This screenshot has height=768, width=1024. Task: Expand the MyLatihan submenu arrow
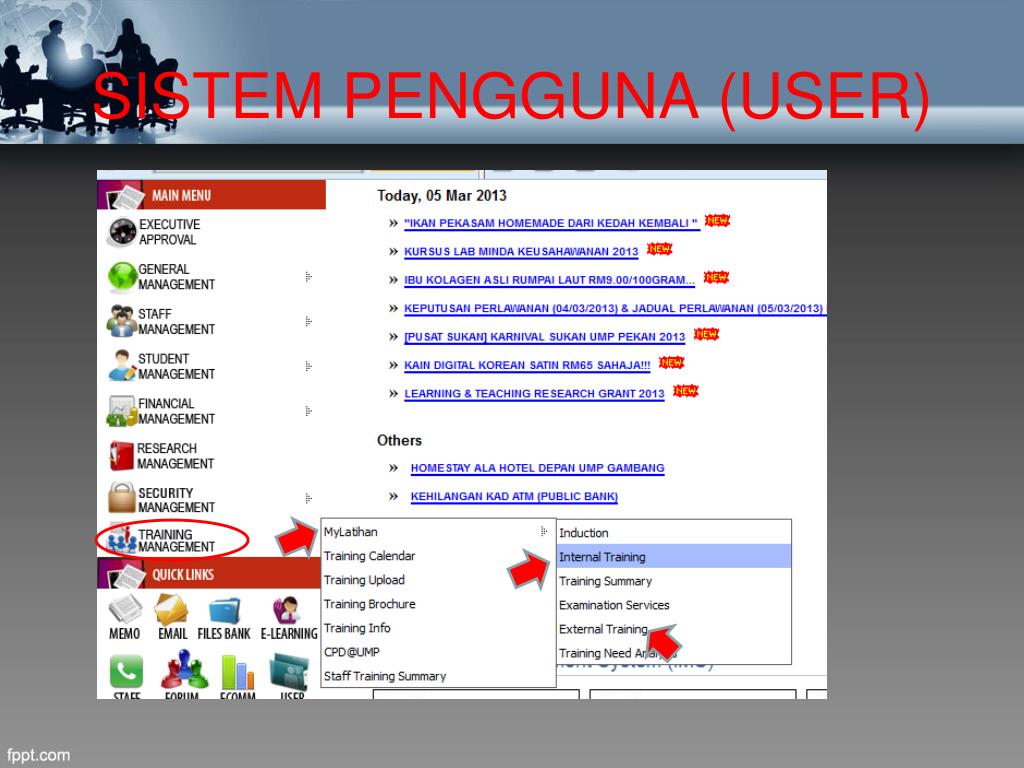coord(543,532)
